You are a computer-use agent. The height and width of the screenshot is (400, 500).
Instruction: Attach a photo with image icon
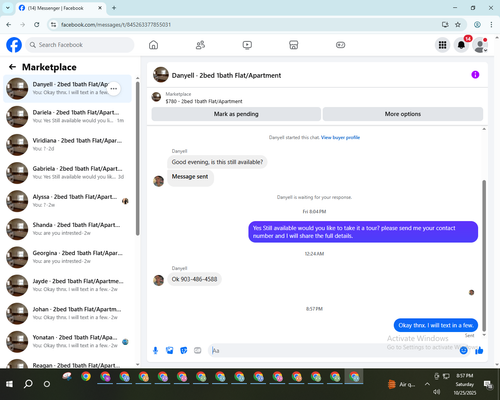click(170, 350)
